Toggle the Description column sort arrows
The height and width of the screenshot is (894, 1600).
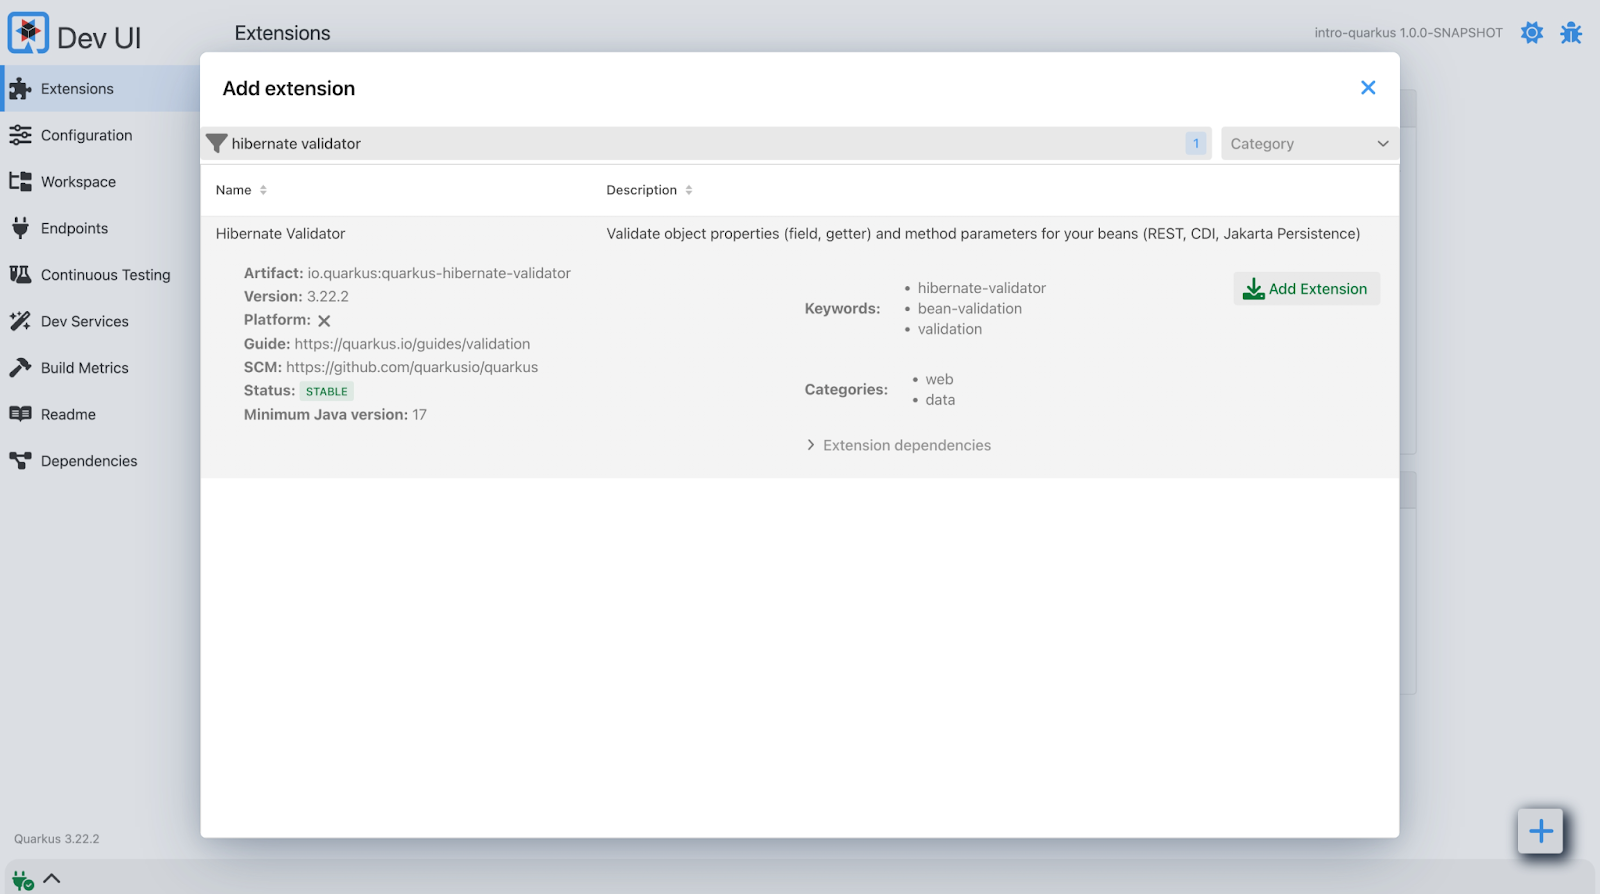(689, 190)
